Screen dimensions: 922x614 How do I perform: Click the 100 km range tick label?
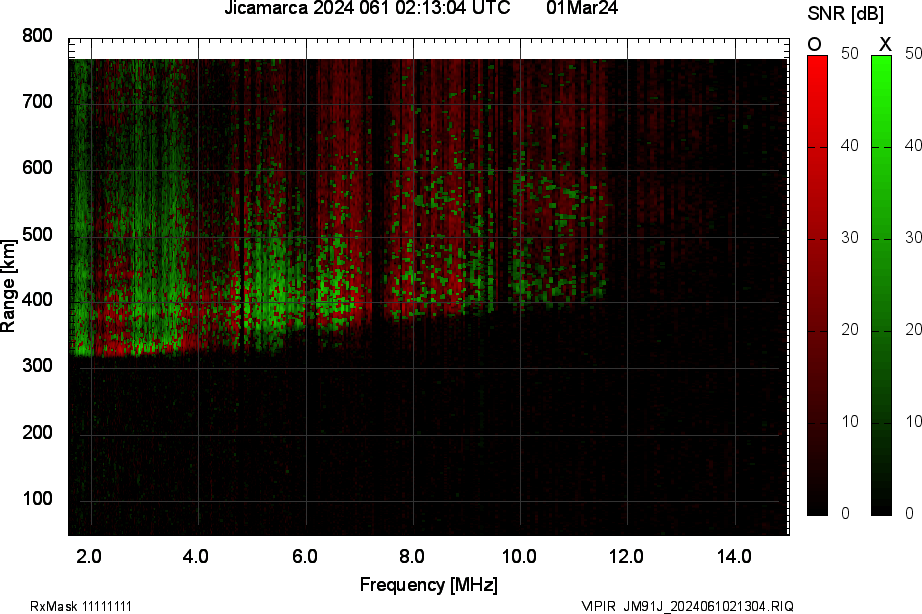[37, 499]
